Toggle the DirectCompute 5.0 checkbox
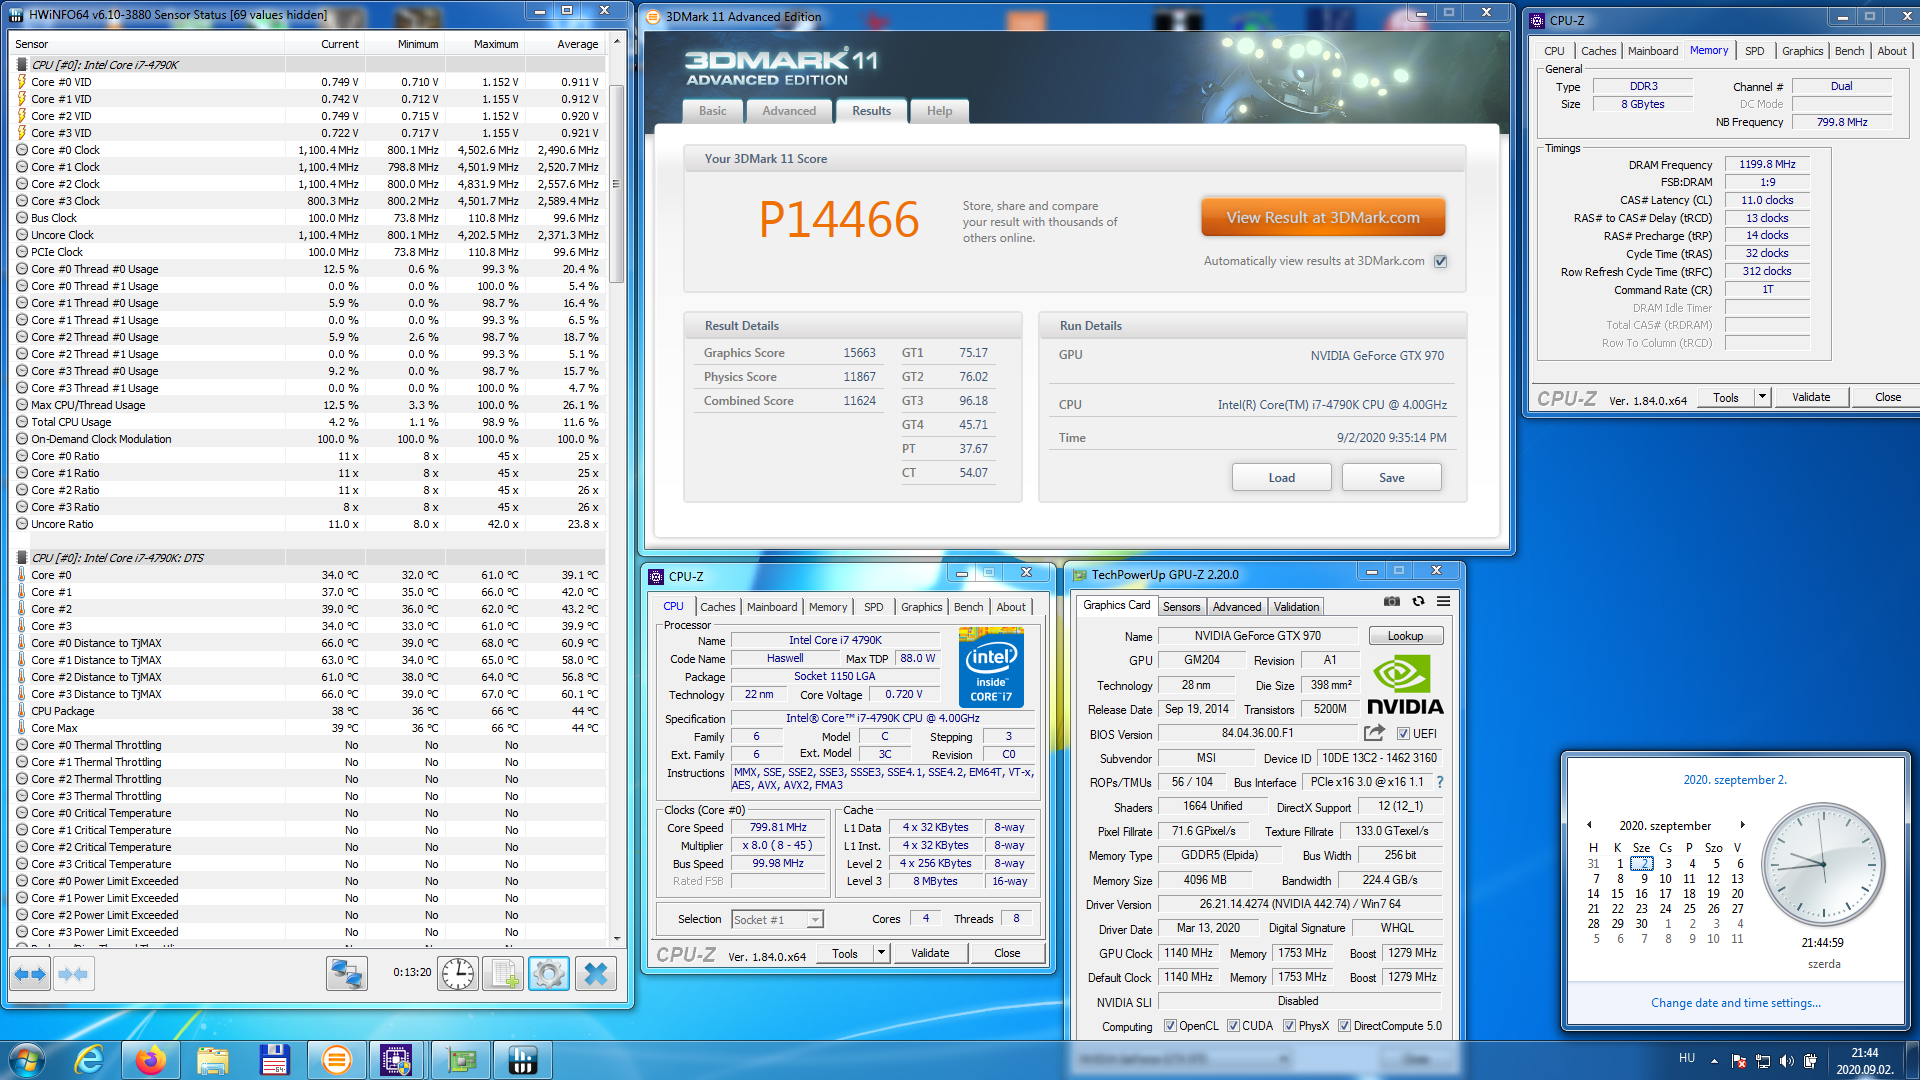Image resolution: width=1920 pixels, height=1080 pixels. tap(1345, 1026)
